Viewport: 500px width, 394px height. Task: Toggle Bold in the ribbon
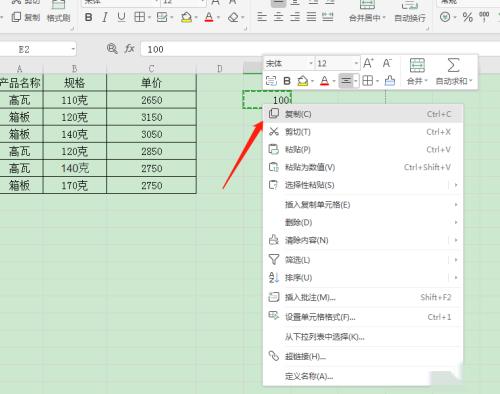pos(88,17)
